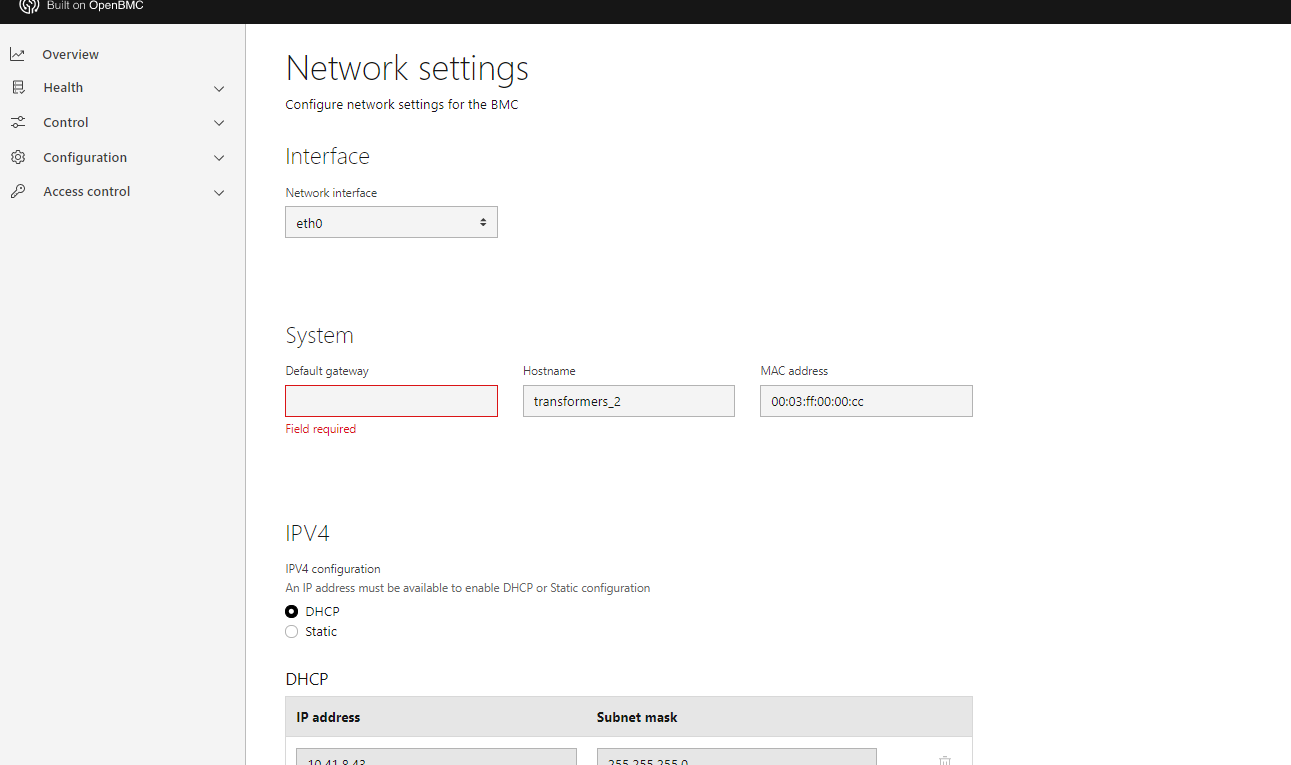
Task: Select the Control menu item
Action: pos(65,122)
